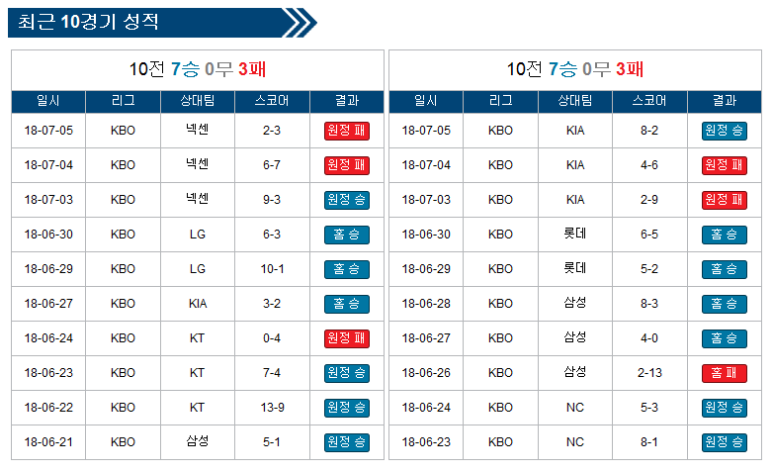Click the 홈 승 badge beside score 10-1

click(347, 269)
